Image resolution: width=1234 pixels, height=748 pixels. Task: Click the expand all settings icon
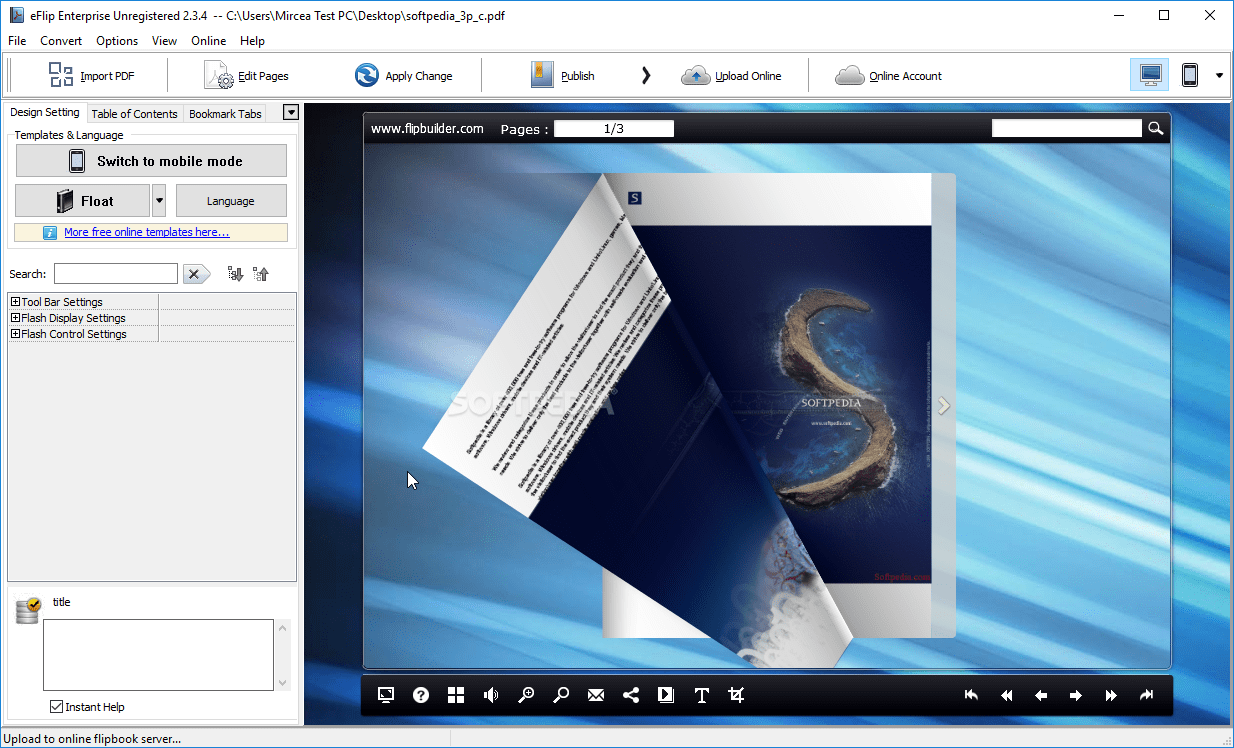235,274
